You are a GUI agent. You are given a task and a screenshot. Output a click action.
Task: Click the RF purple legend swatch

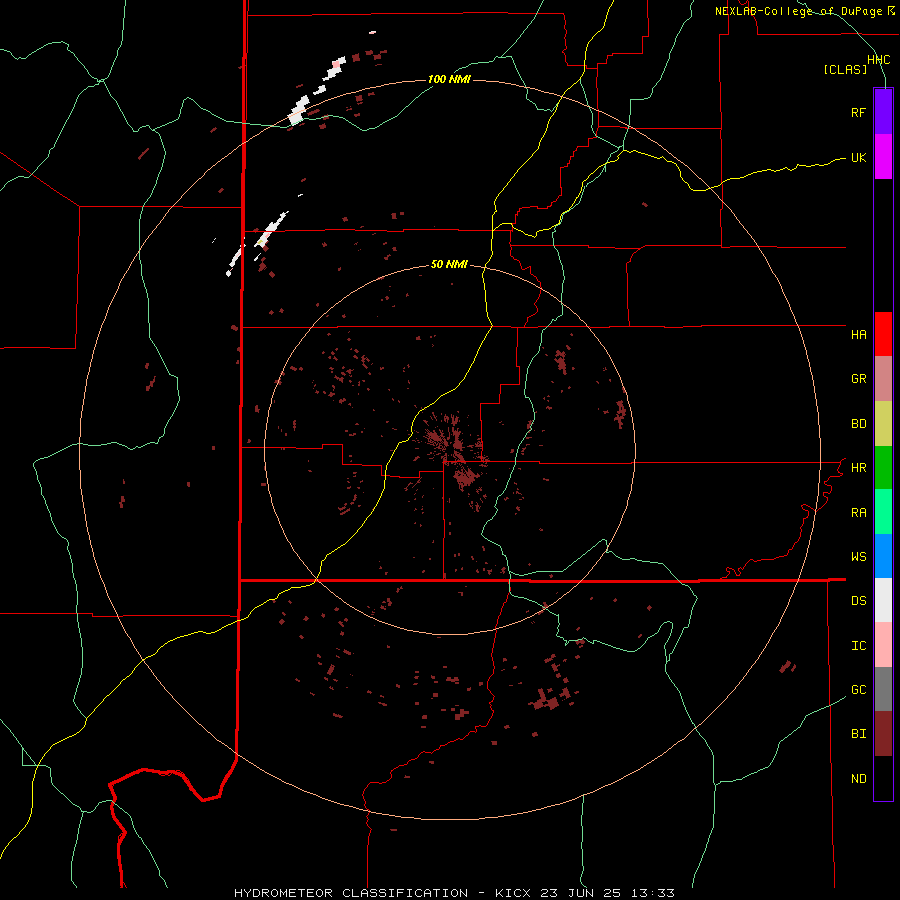(x=883, y=112)
